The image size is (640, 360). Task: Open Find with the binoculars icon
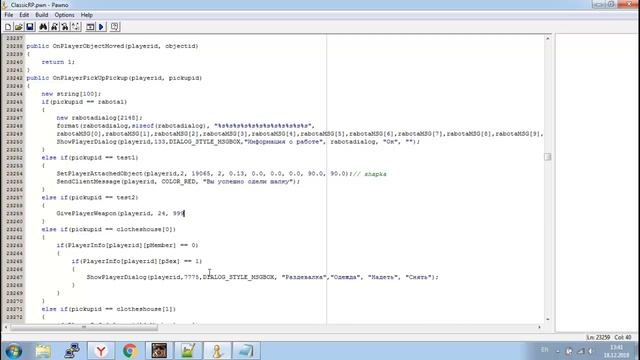(x=43, y=27)
